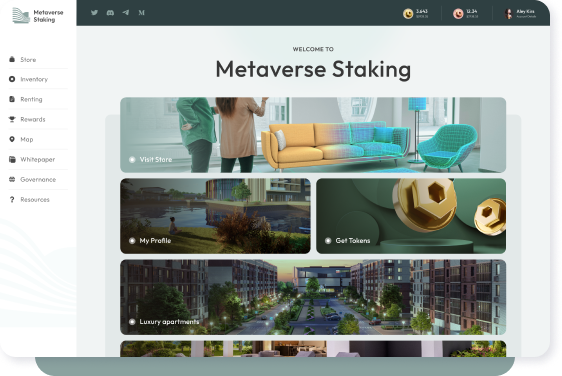Viewport: 562px width, 376px height.
Task: Click the pink token coin icon
Action: 458,14
